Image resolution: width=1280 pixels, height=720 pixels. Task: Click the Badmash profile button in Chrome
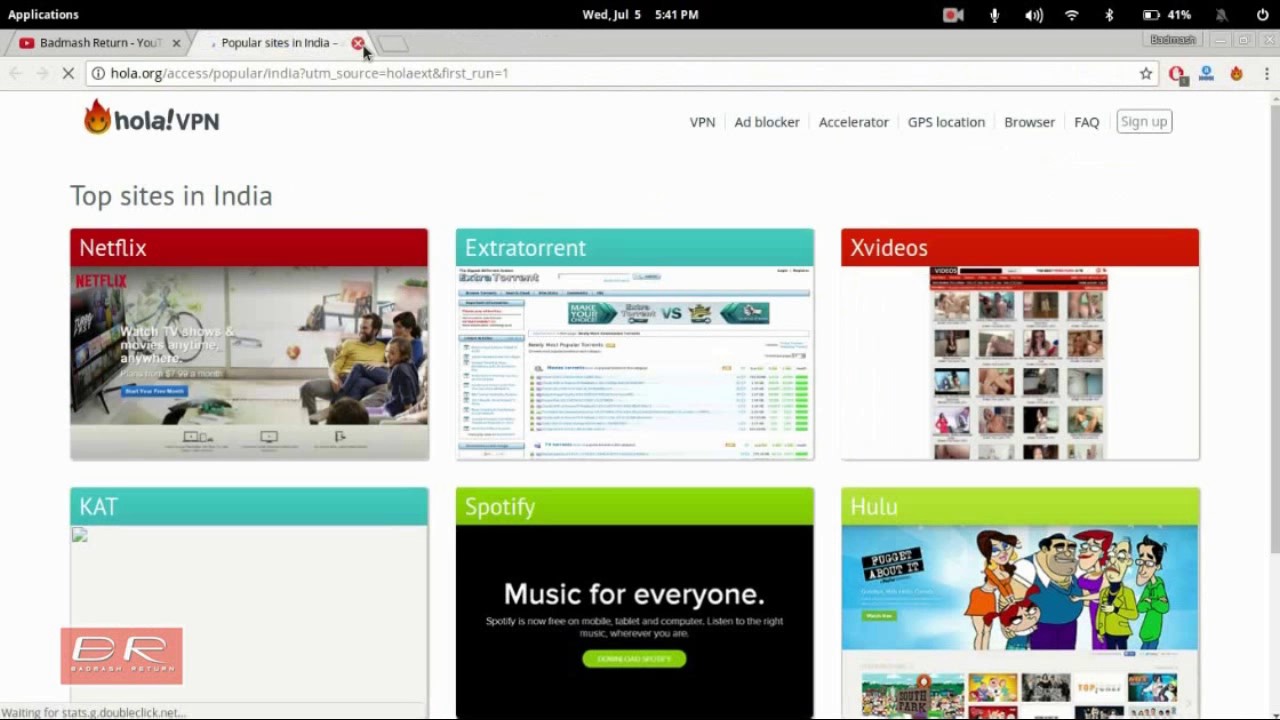tap(1172, 40)
